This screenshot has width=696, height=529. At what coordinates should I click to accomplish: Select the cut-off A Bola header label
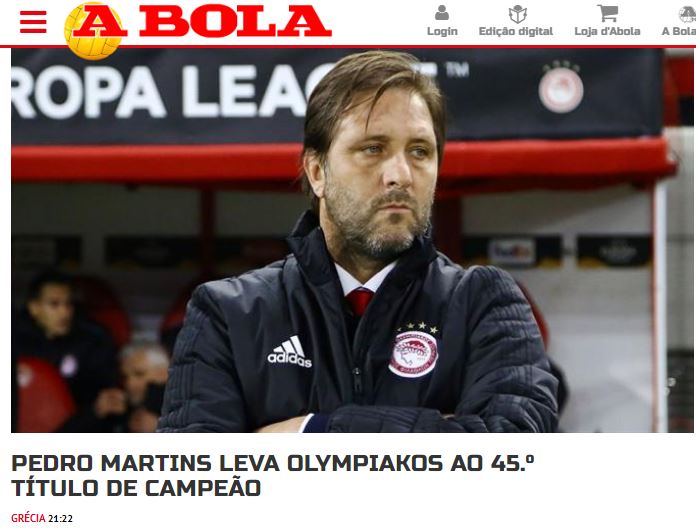tap(679, 32)
